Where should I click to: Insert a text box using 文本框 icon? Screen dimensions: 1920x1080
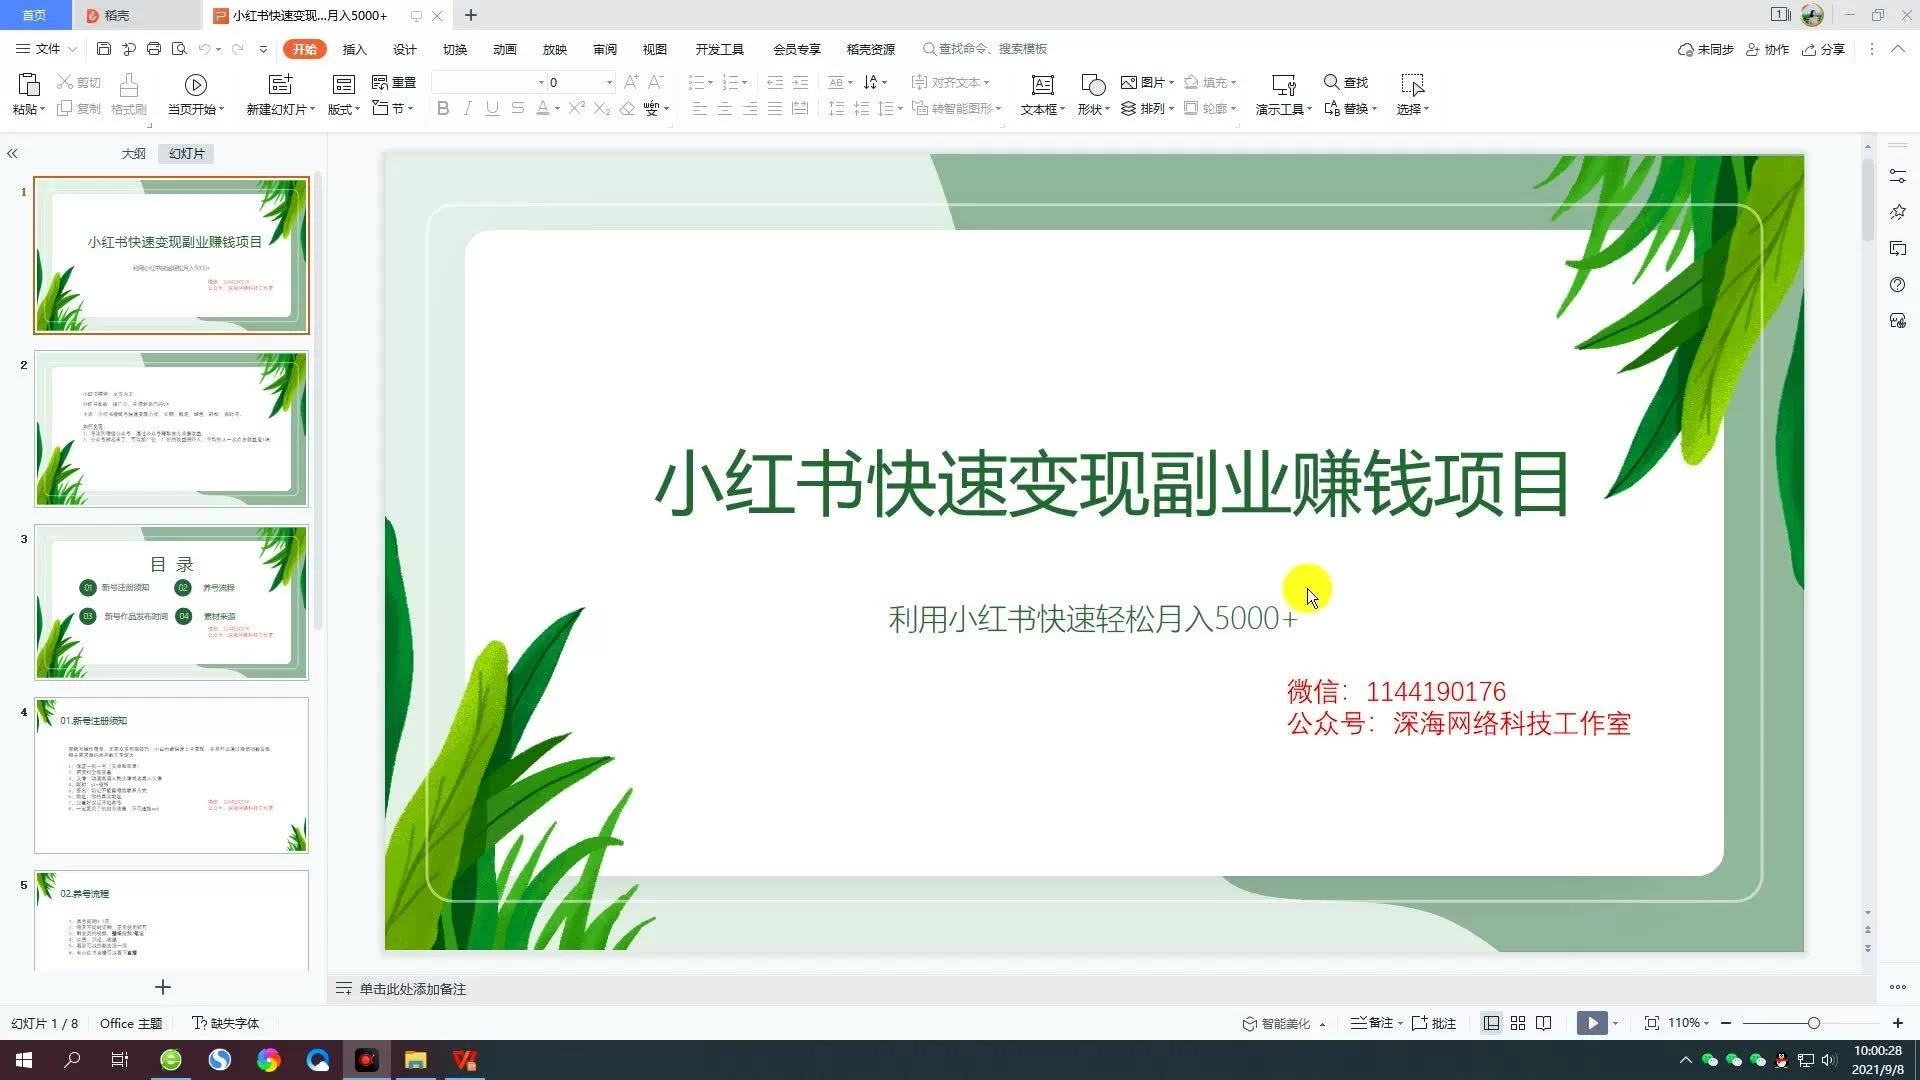pos(1042,85)
